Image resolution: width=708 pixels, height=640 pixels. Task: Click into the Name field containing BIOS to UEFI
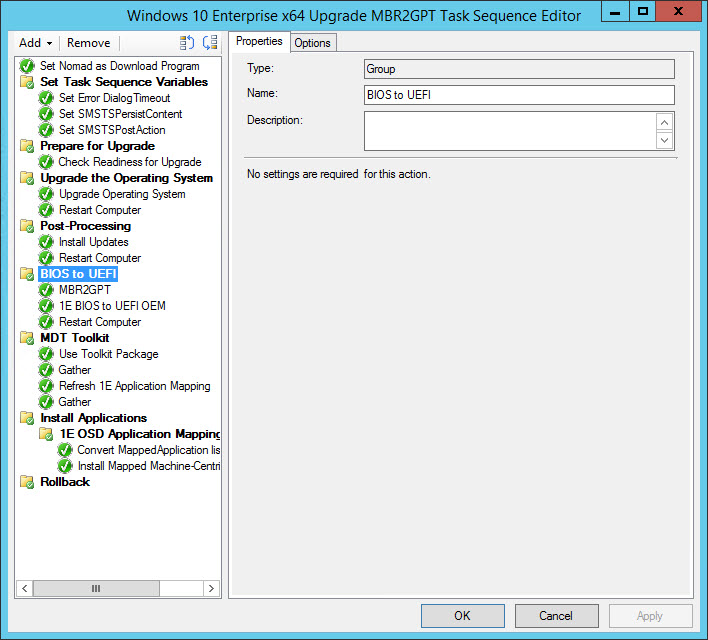point(518,95)
